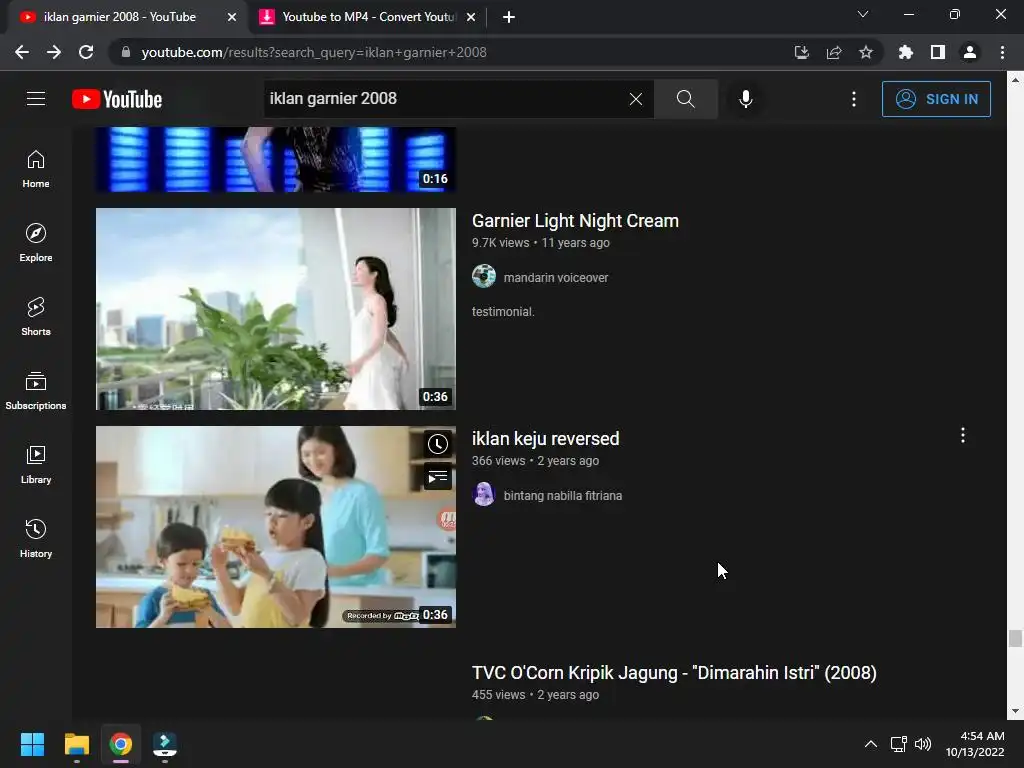This screenshot has height=768, width=1024.
Task: Open File Explorer from taskbar
Action: point(76,744)
